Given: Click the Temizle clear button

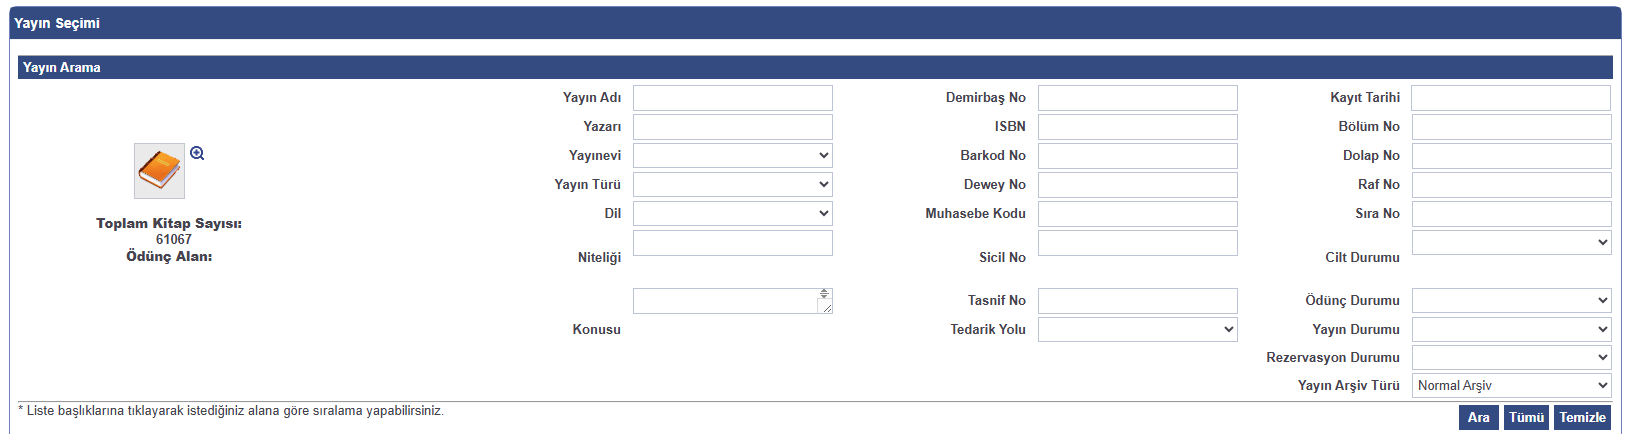Looking at the screenshot, I should coord(1582,417).
